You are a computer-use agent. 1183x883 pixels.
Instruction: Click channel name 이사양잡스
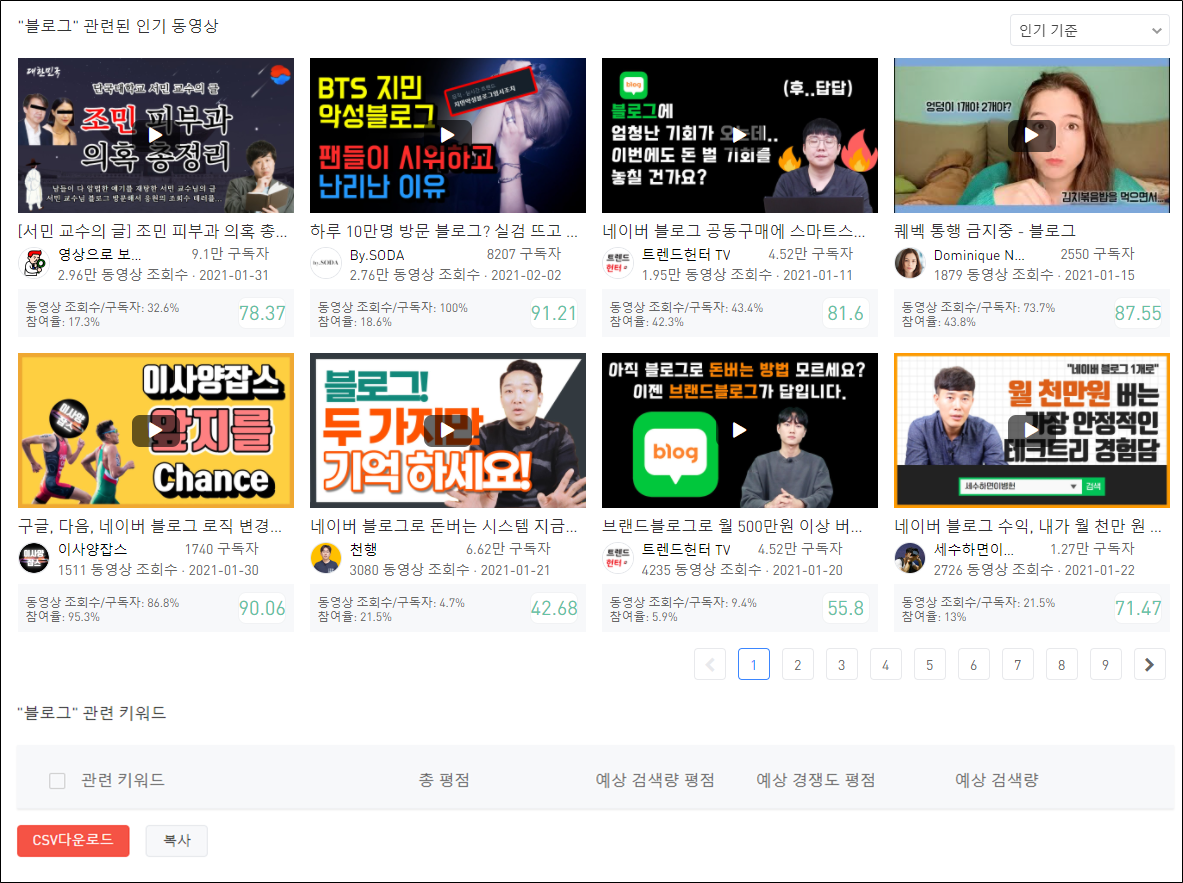[92, 549]
